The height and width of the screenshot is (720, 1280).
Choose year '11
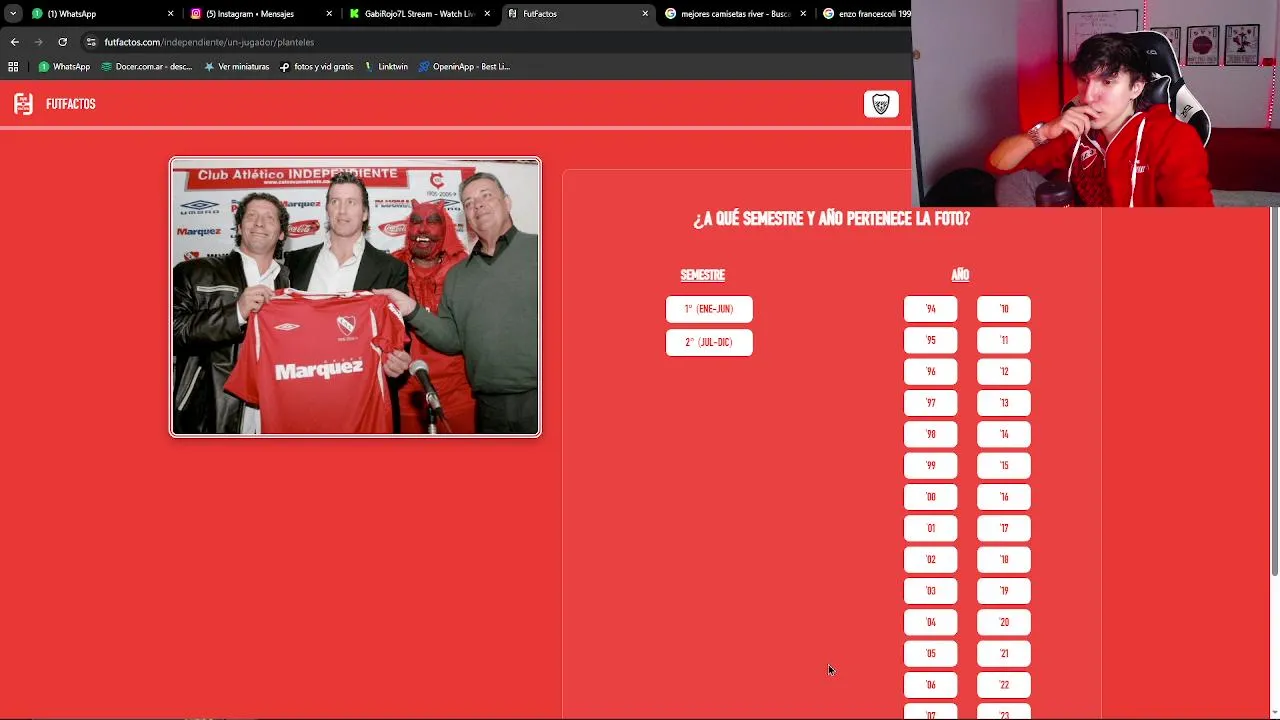click(1004, 340)
